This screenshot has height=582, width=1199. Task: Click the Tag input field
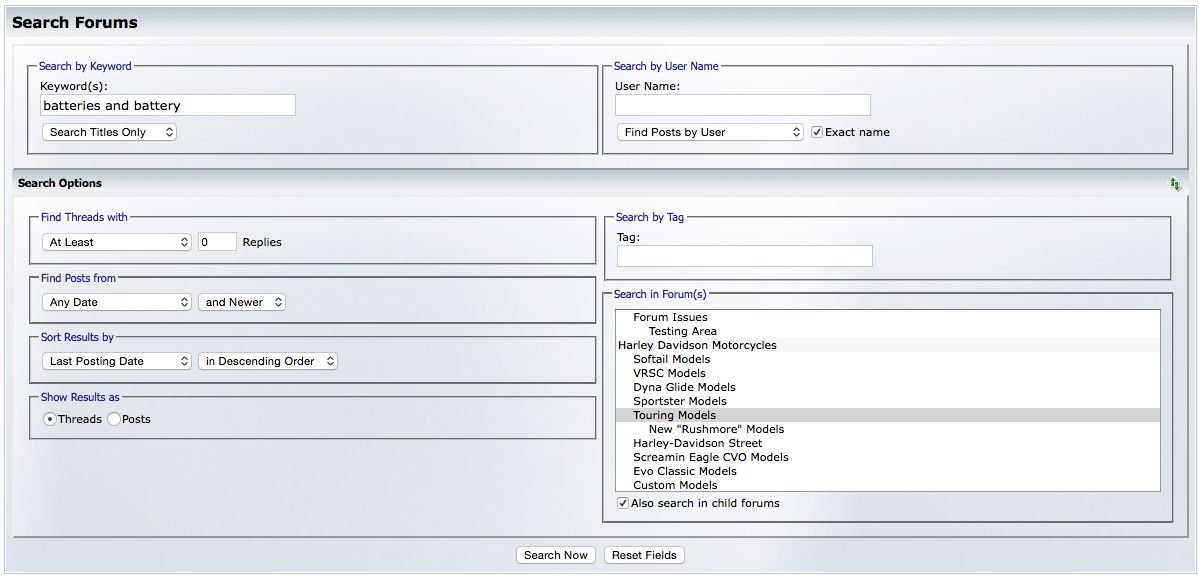[x=744, y=256]
